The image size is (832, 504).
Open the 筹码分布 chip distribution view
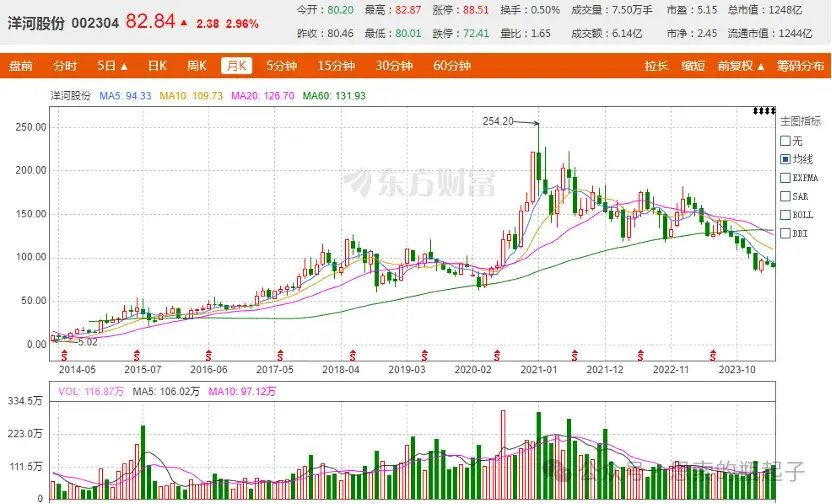[x=800, y=67]
